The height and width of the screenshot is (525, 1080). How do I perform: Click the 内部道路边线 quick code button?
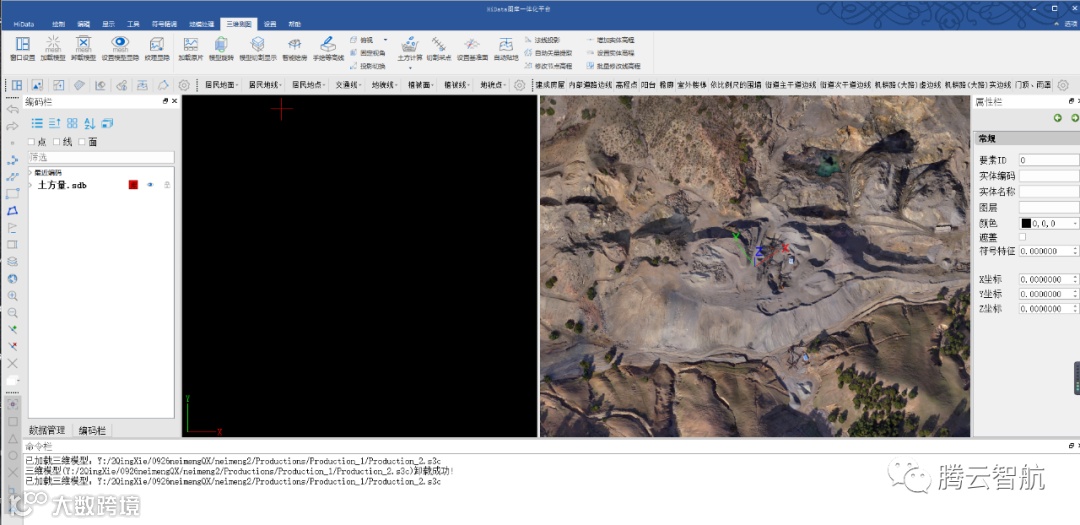tap(590, 85)
